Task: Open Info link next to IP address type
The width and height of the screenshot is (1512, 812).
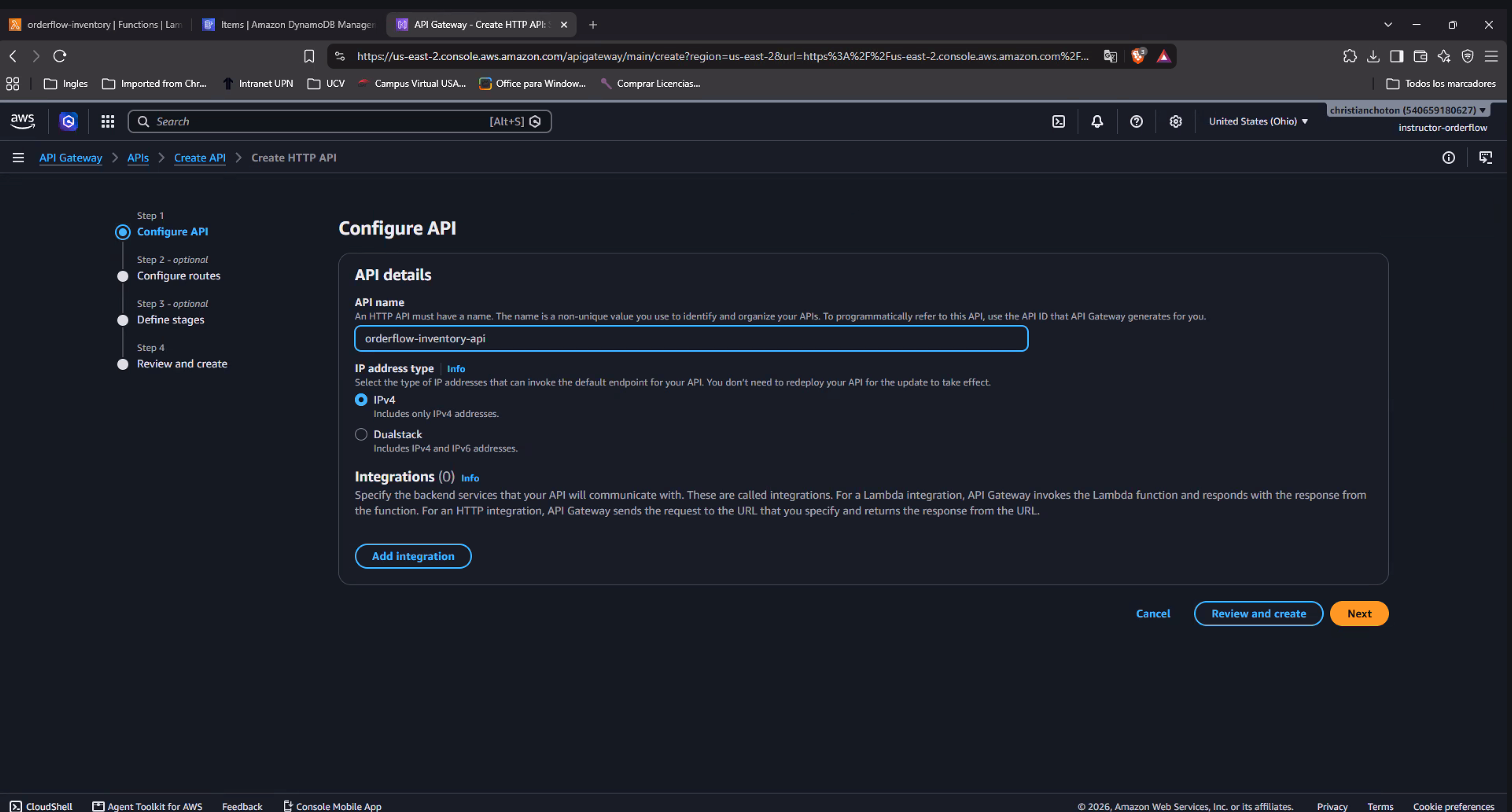Action: coord(456,369)
